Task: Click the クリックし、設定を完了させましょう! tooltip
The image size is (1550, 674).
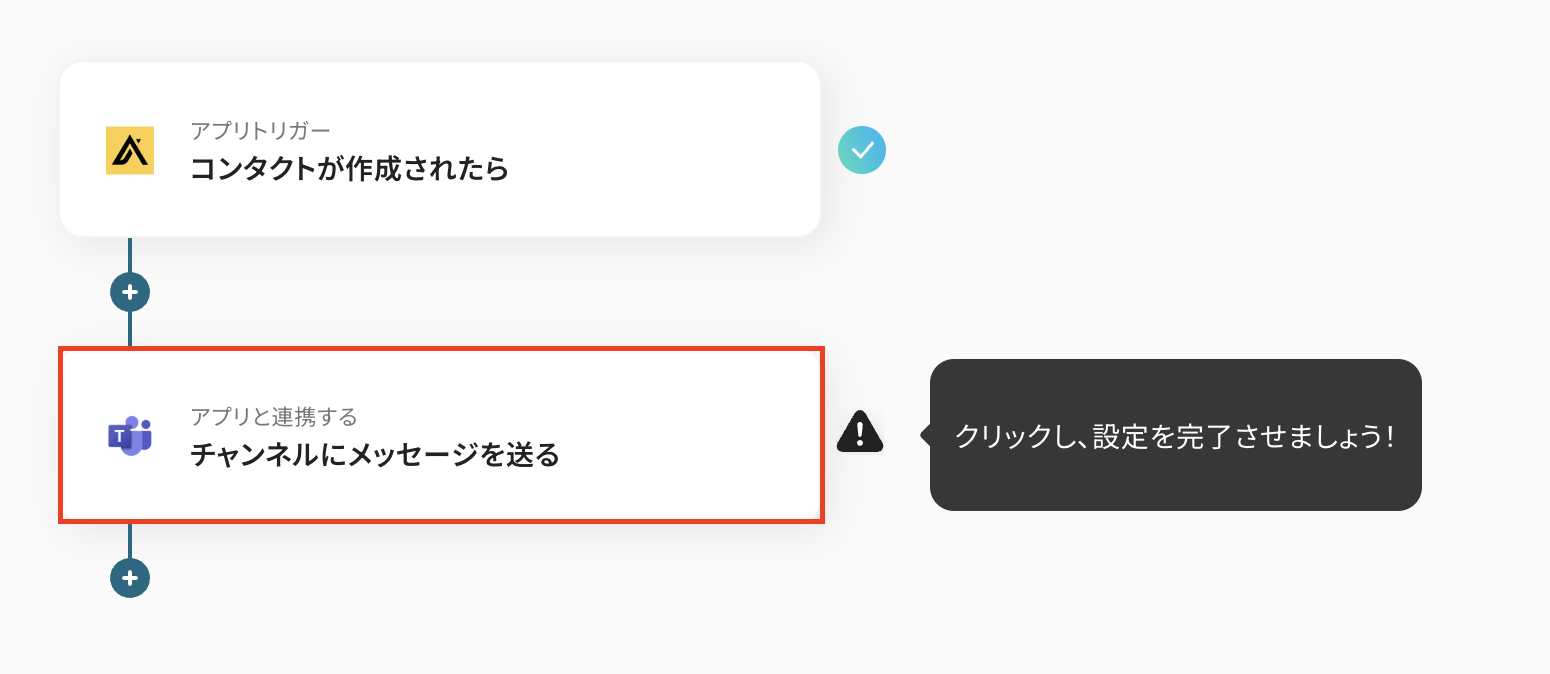Action: tap(1175, 435)
